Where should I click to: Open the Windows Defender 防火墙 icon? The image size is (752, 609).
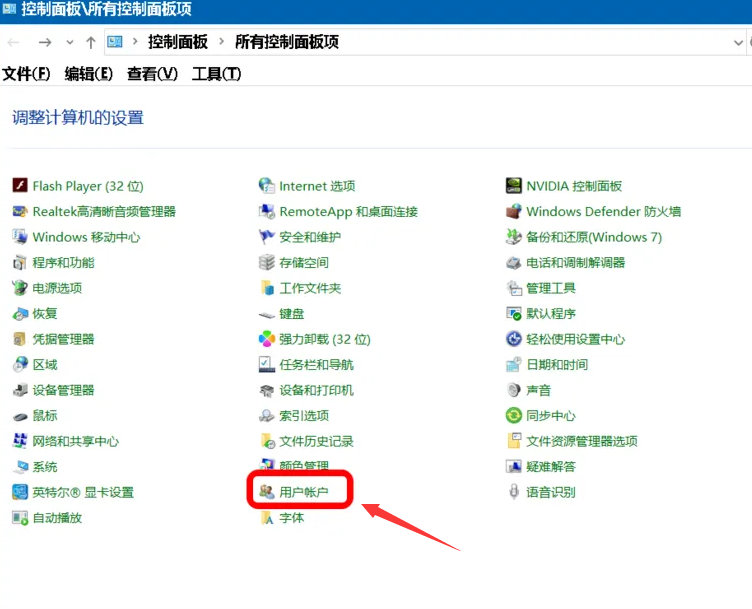[514, 211]
